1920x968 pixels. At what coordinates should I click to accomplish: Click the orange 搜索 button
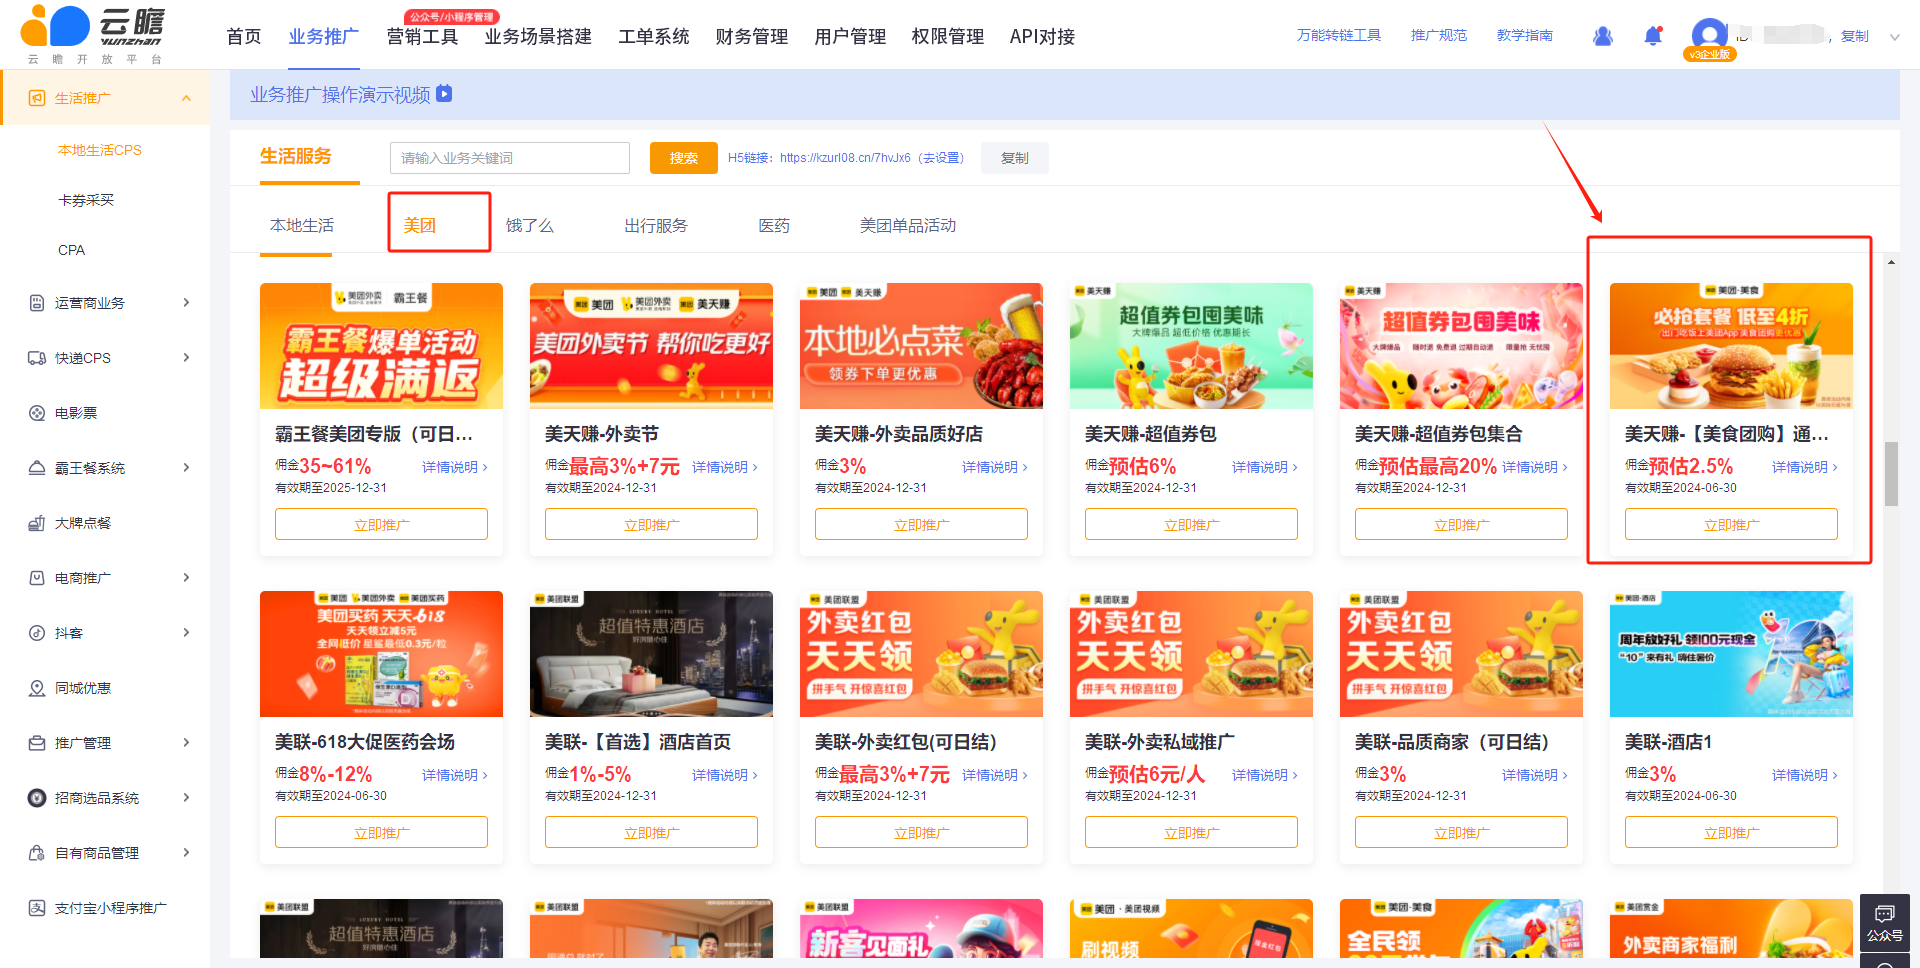tap(684, 158)
